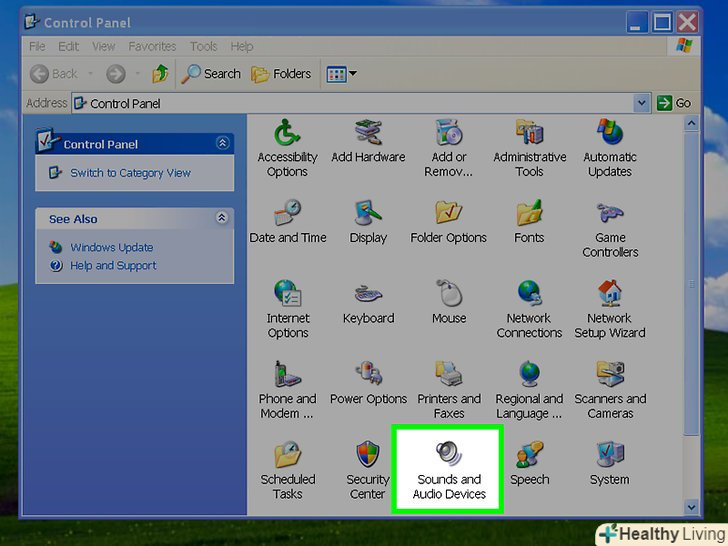Screen dimensions: 728x546
Task: Open Keyboard settings icon
Action: pos(368,303)
